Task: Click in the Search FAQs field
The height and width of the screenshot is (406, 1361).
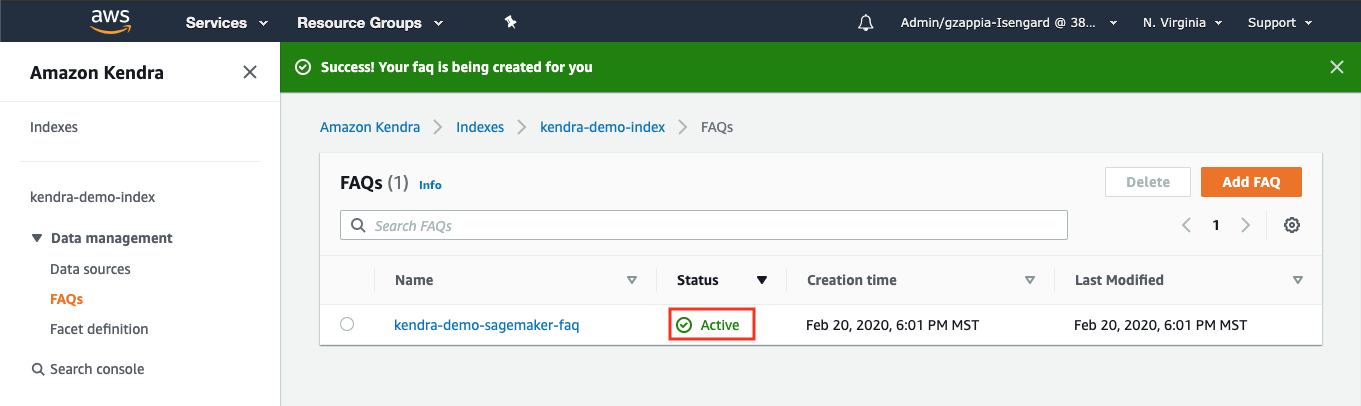Action: tap(704, 225)
